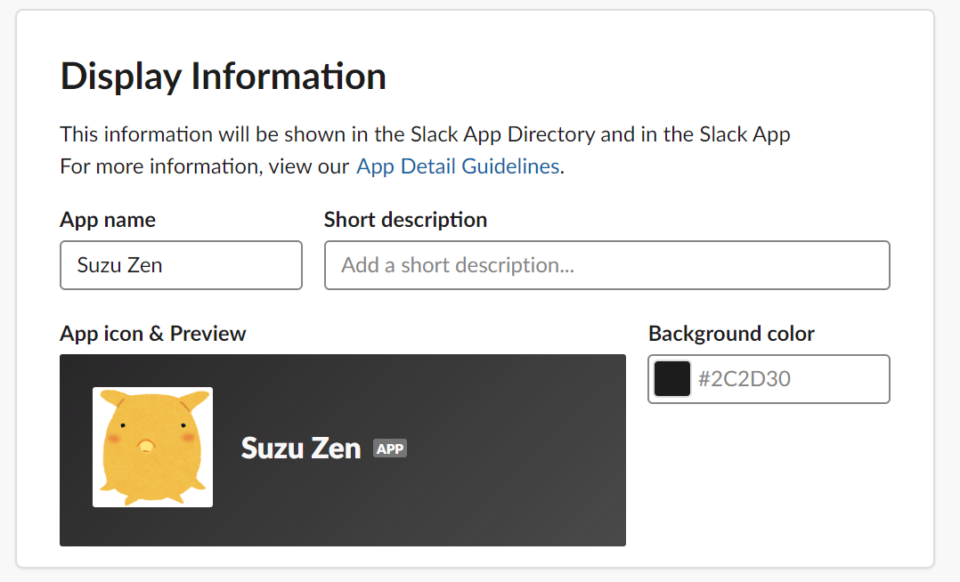Screen dimensions: 960x582
Task: Click the APP badge next to Suzu Zen
Action: coord(390,448)
